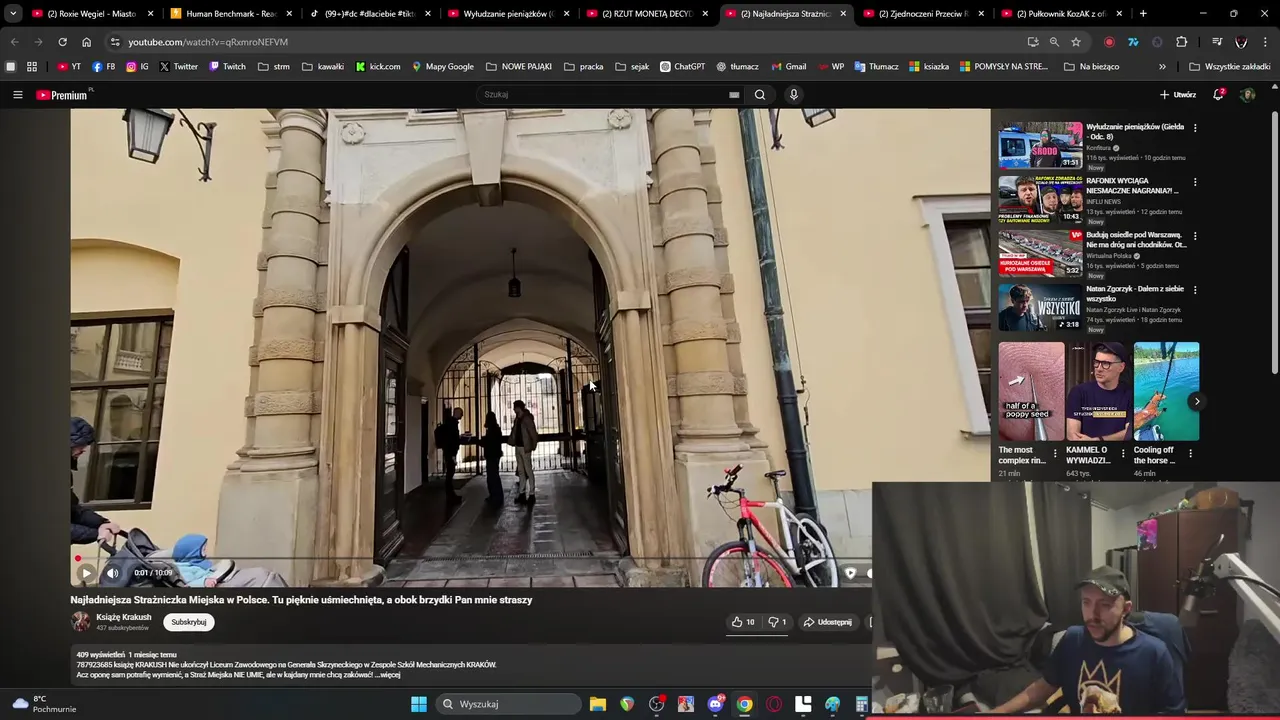Open Opera browser from the taskbar

pos(774,704)
